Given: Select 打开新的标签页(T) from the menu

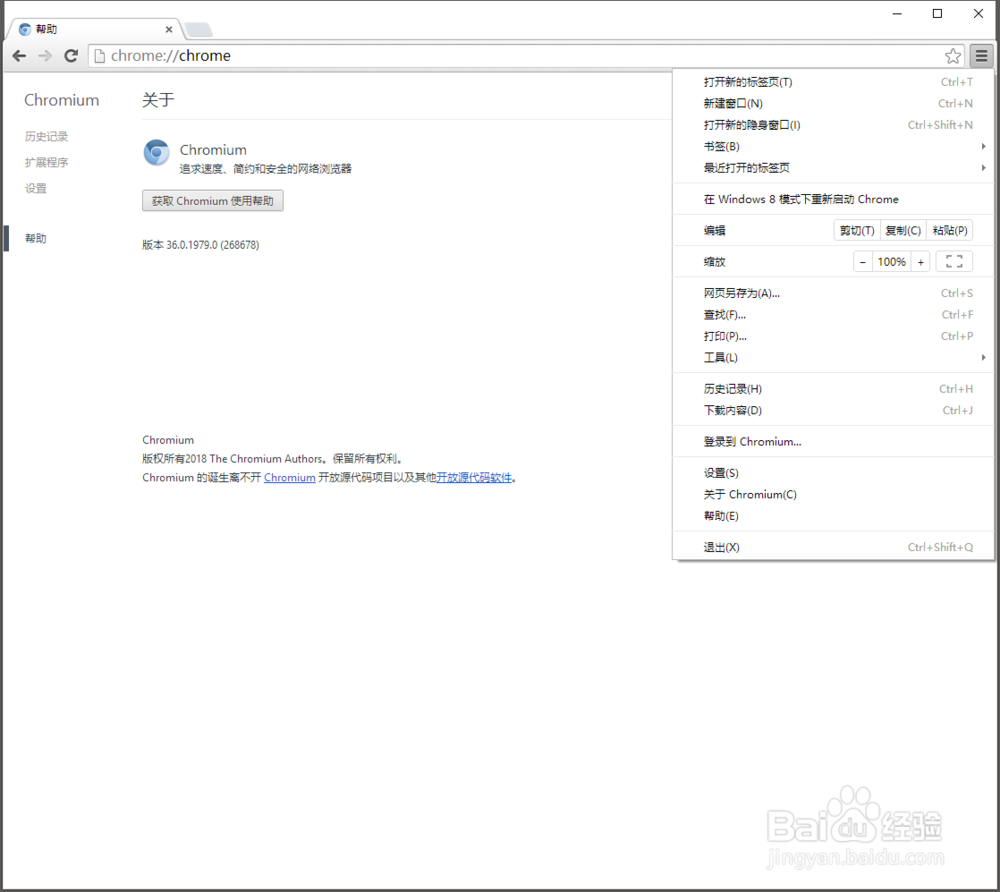Looking at the screenshot, I should 834,82.
